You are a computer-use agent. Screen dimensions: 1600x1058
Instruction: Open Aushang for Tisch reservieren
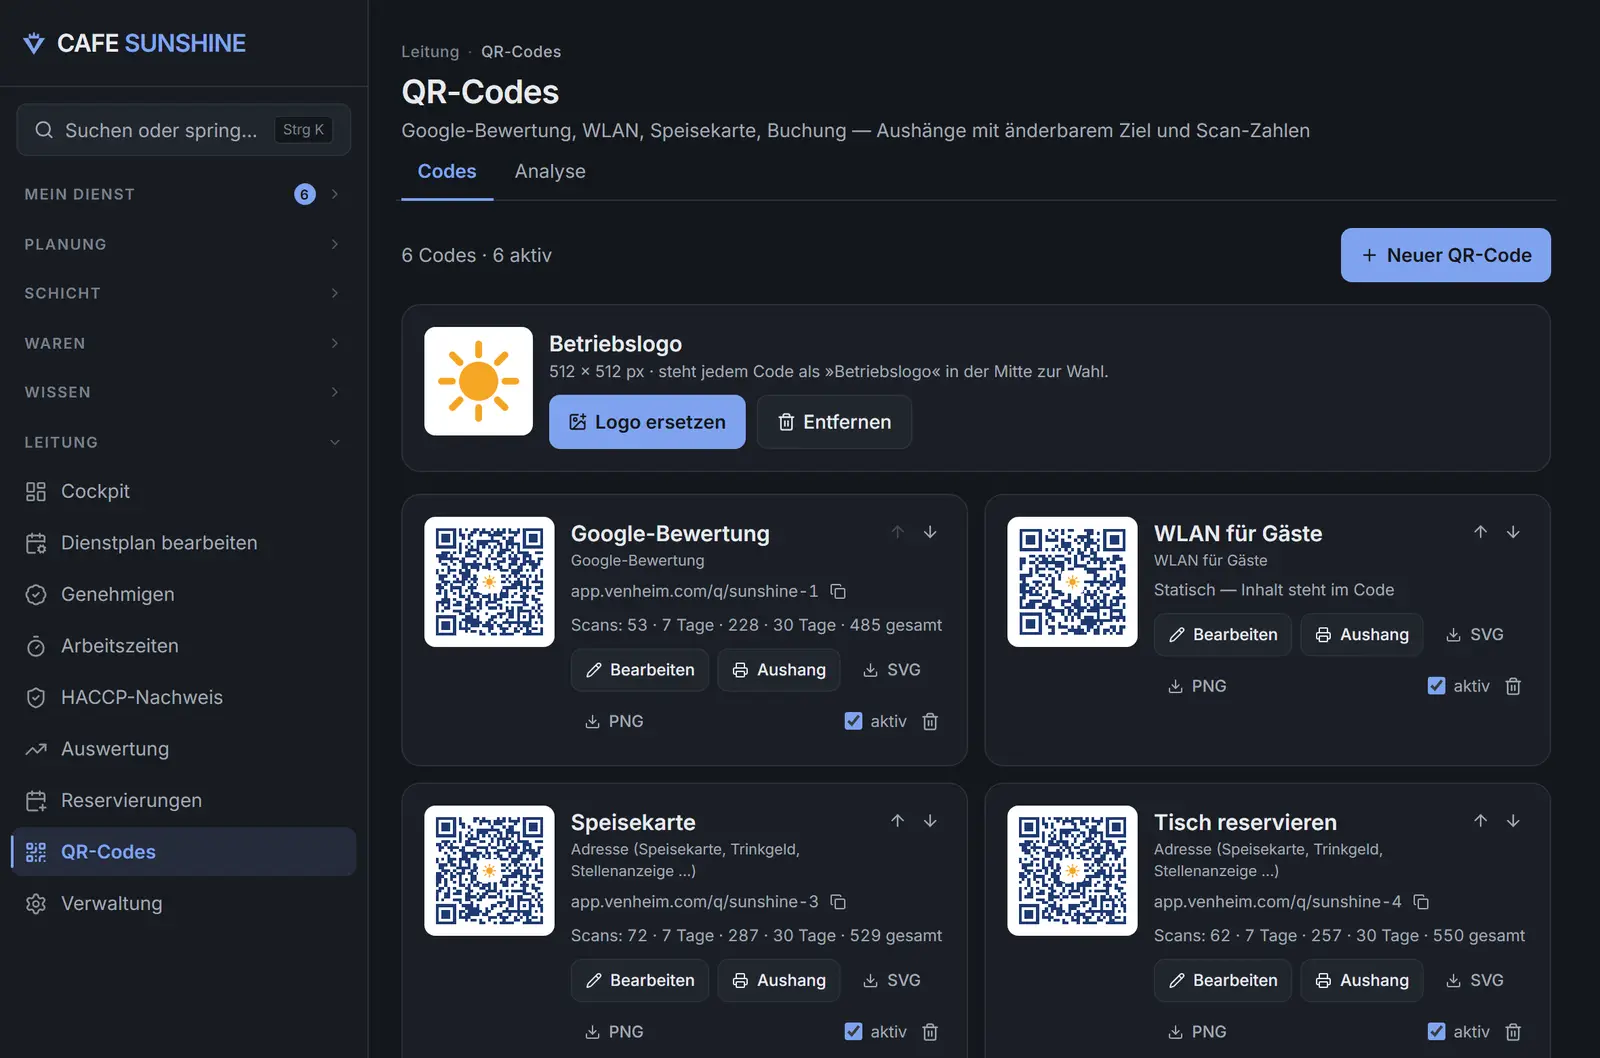[1362, 981]
